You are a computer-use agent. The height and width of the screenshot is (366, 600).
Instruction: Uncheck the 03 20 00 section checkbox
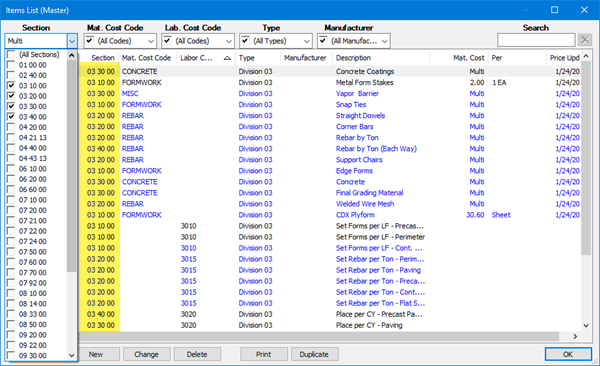tap(11, 96)
